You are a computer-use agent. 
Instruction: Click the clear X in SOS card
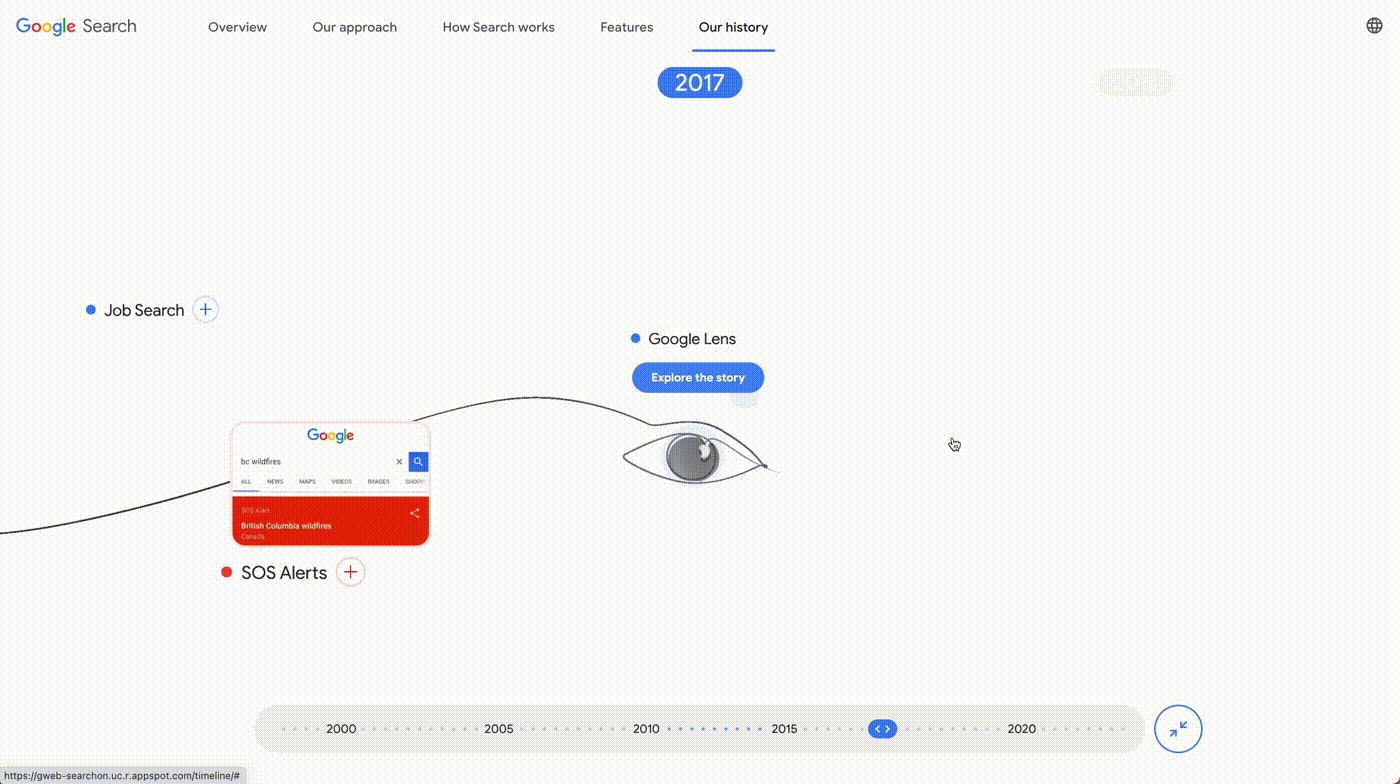pos(399,462)
